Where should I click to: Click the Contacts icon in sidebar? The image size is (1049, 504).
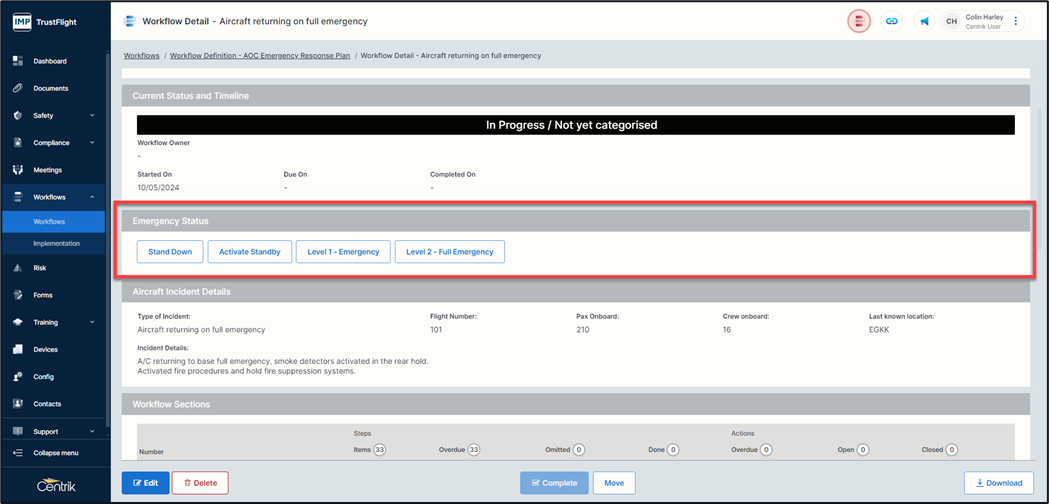(x=18, y=404)
